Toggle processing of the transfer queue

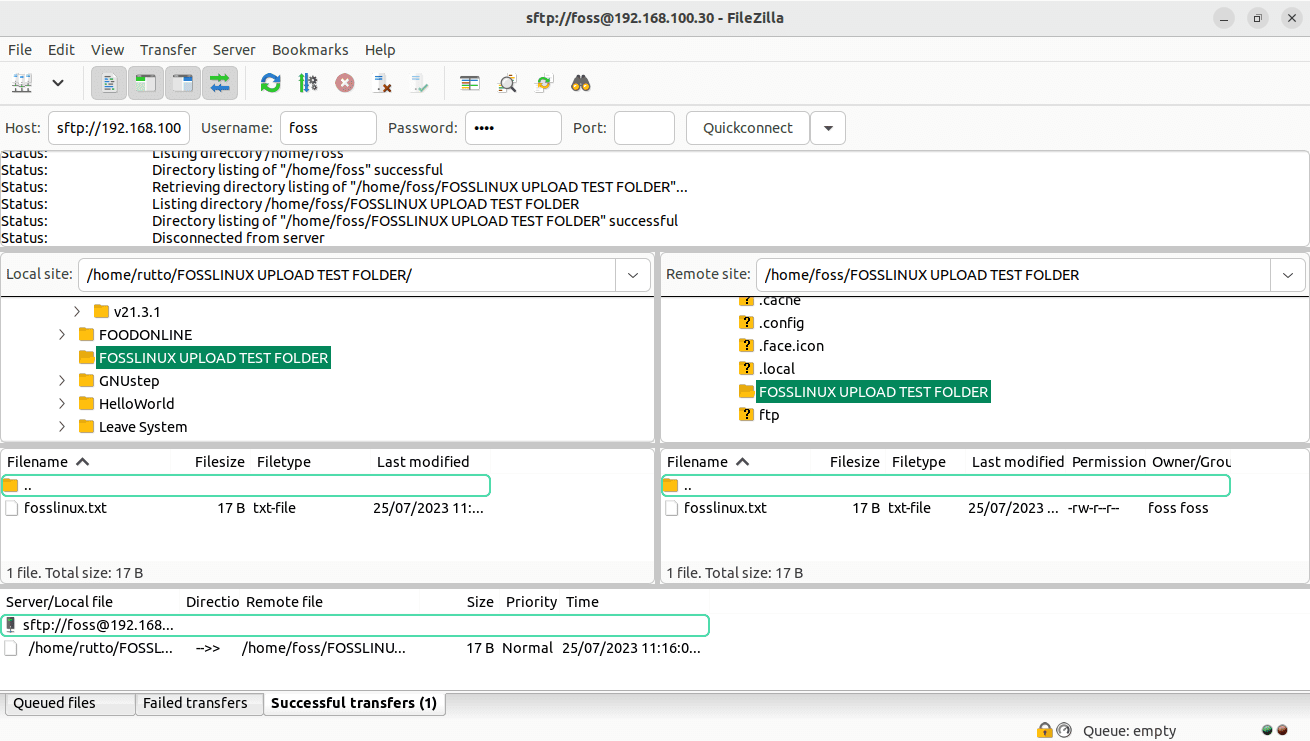(308, 83)
